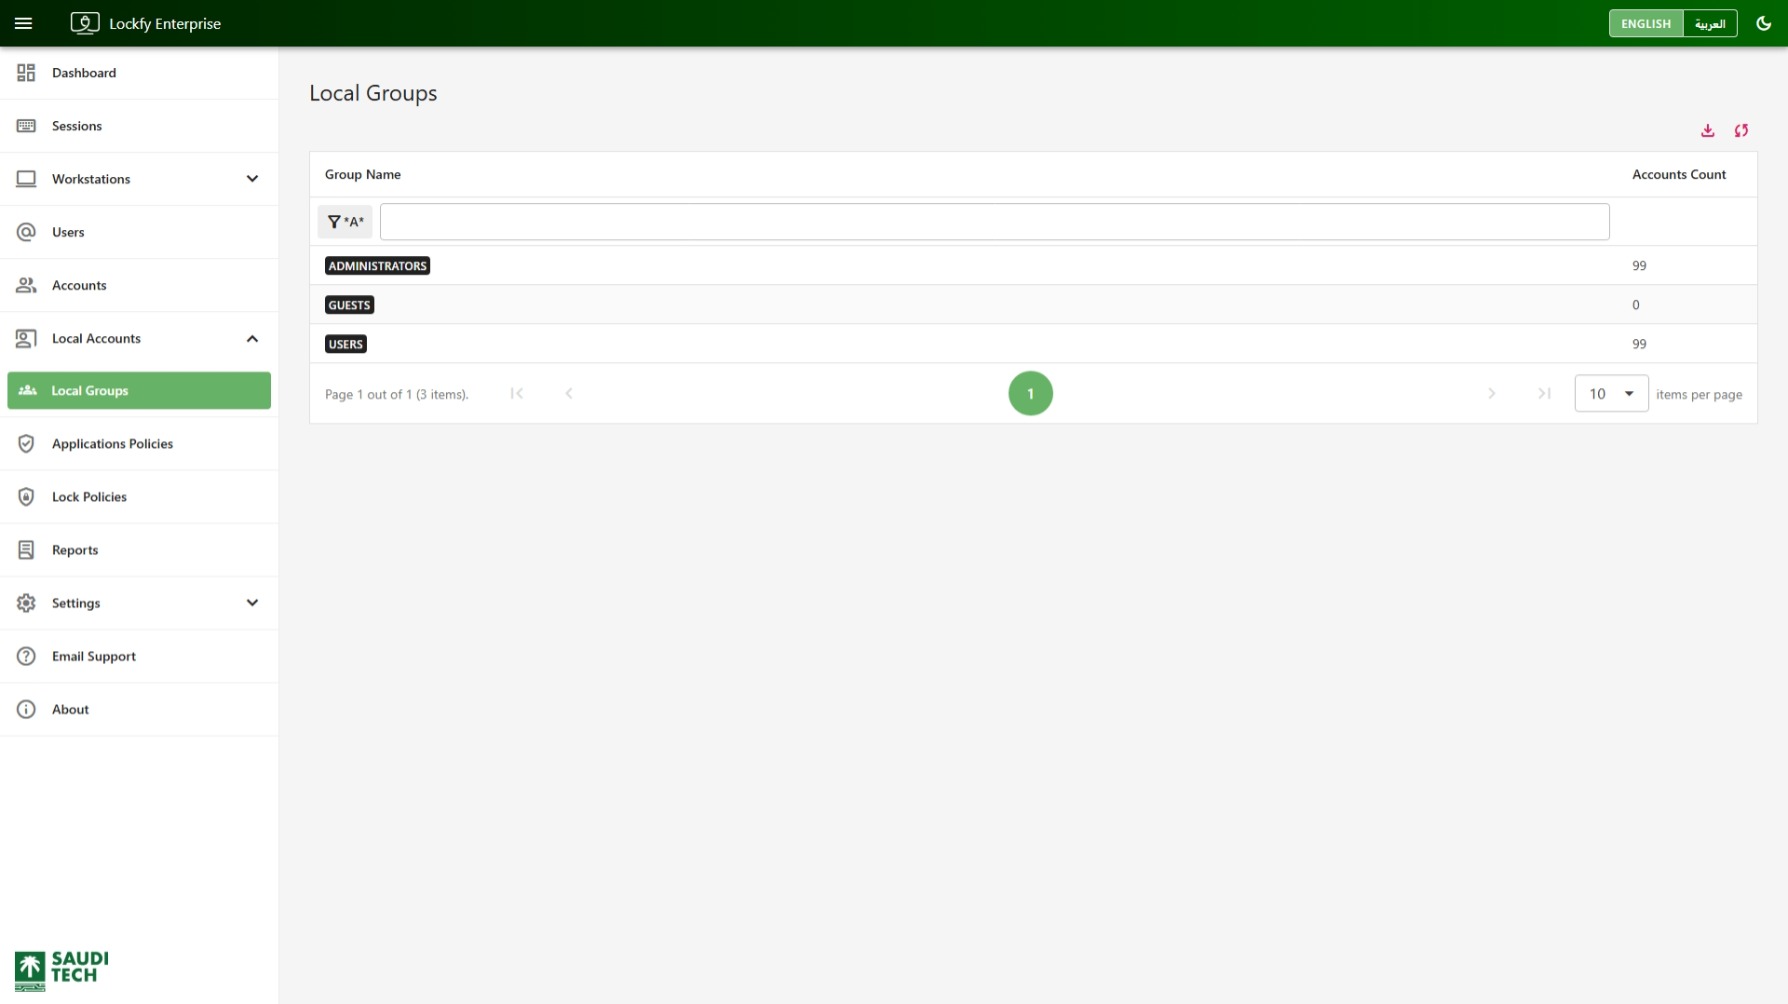Open the group name filter operator dropdown
Image resolution: width=1788 pixels, height=1004 pixels.
[x=345, y=222]
